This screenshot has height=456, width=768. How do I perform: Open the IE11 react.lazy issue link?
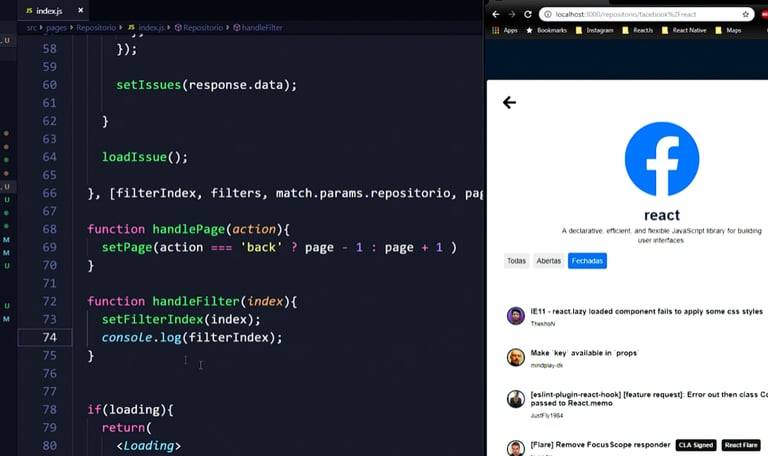pos(647,312)
